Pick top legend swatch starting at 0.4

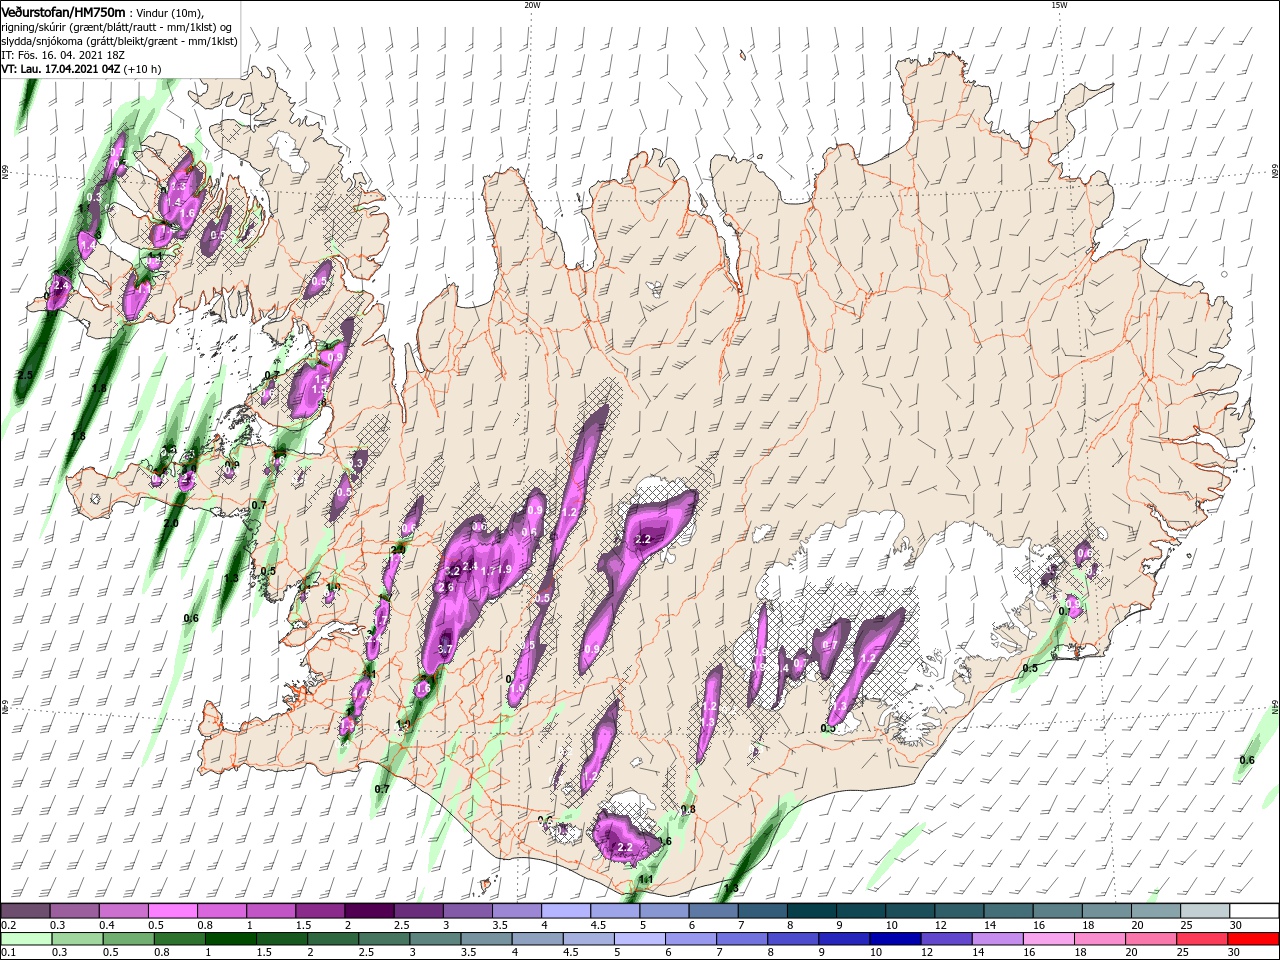coord(123,911)
